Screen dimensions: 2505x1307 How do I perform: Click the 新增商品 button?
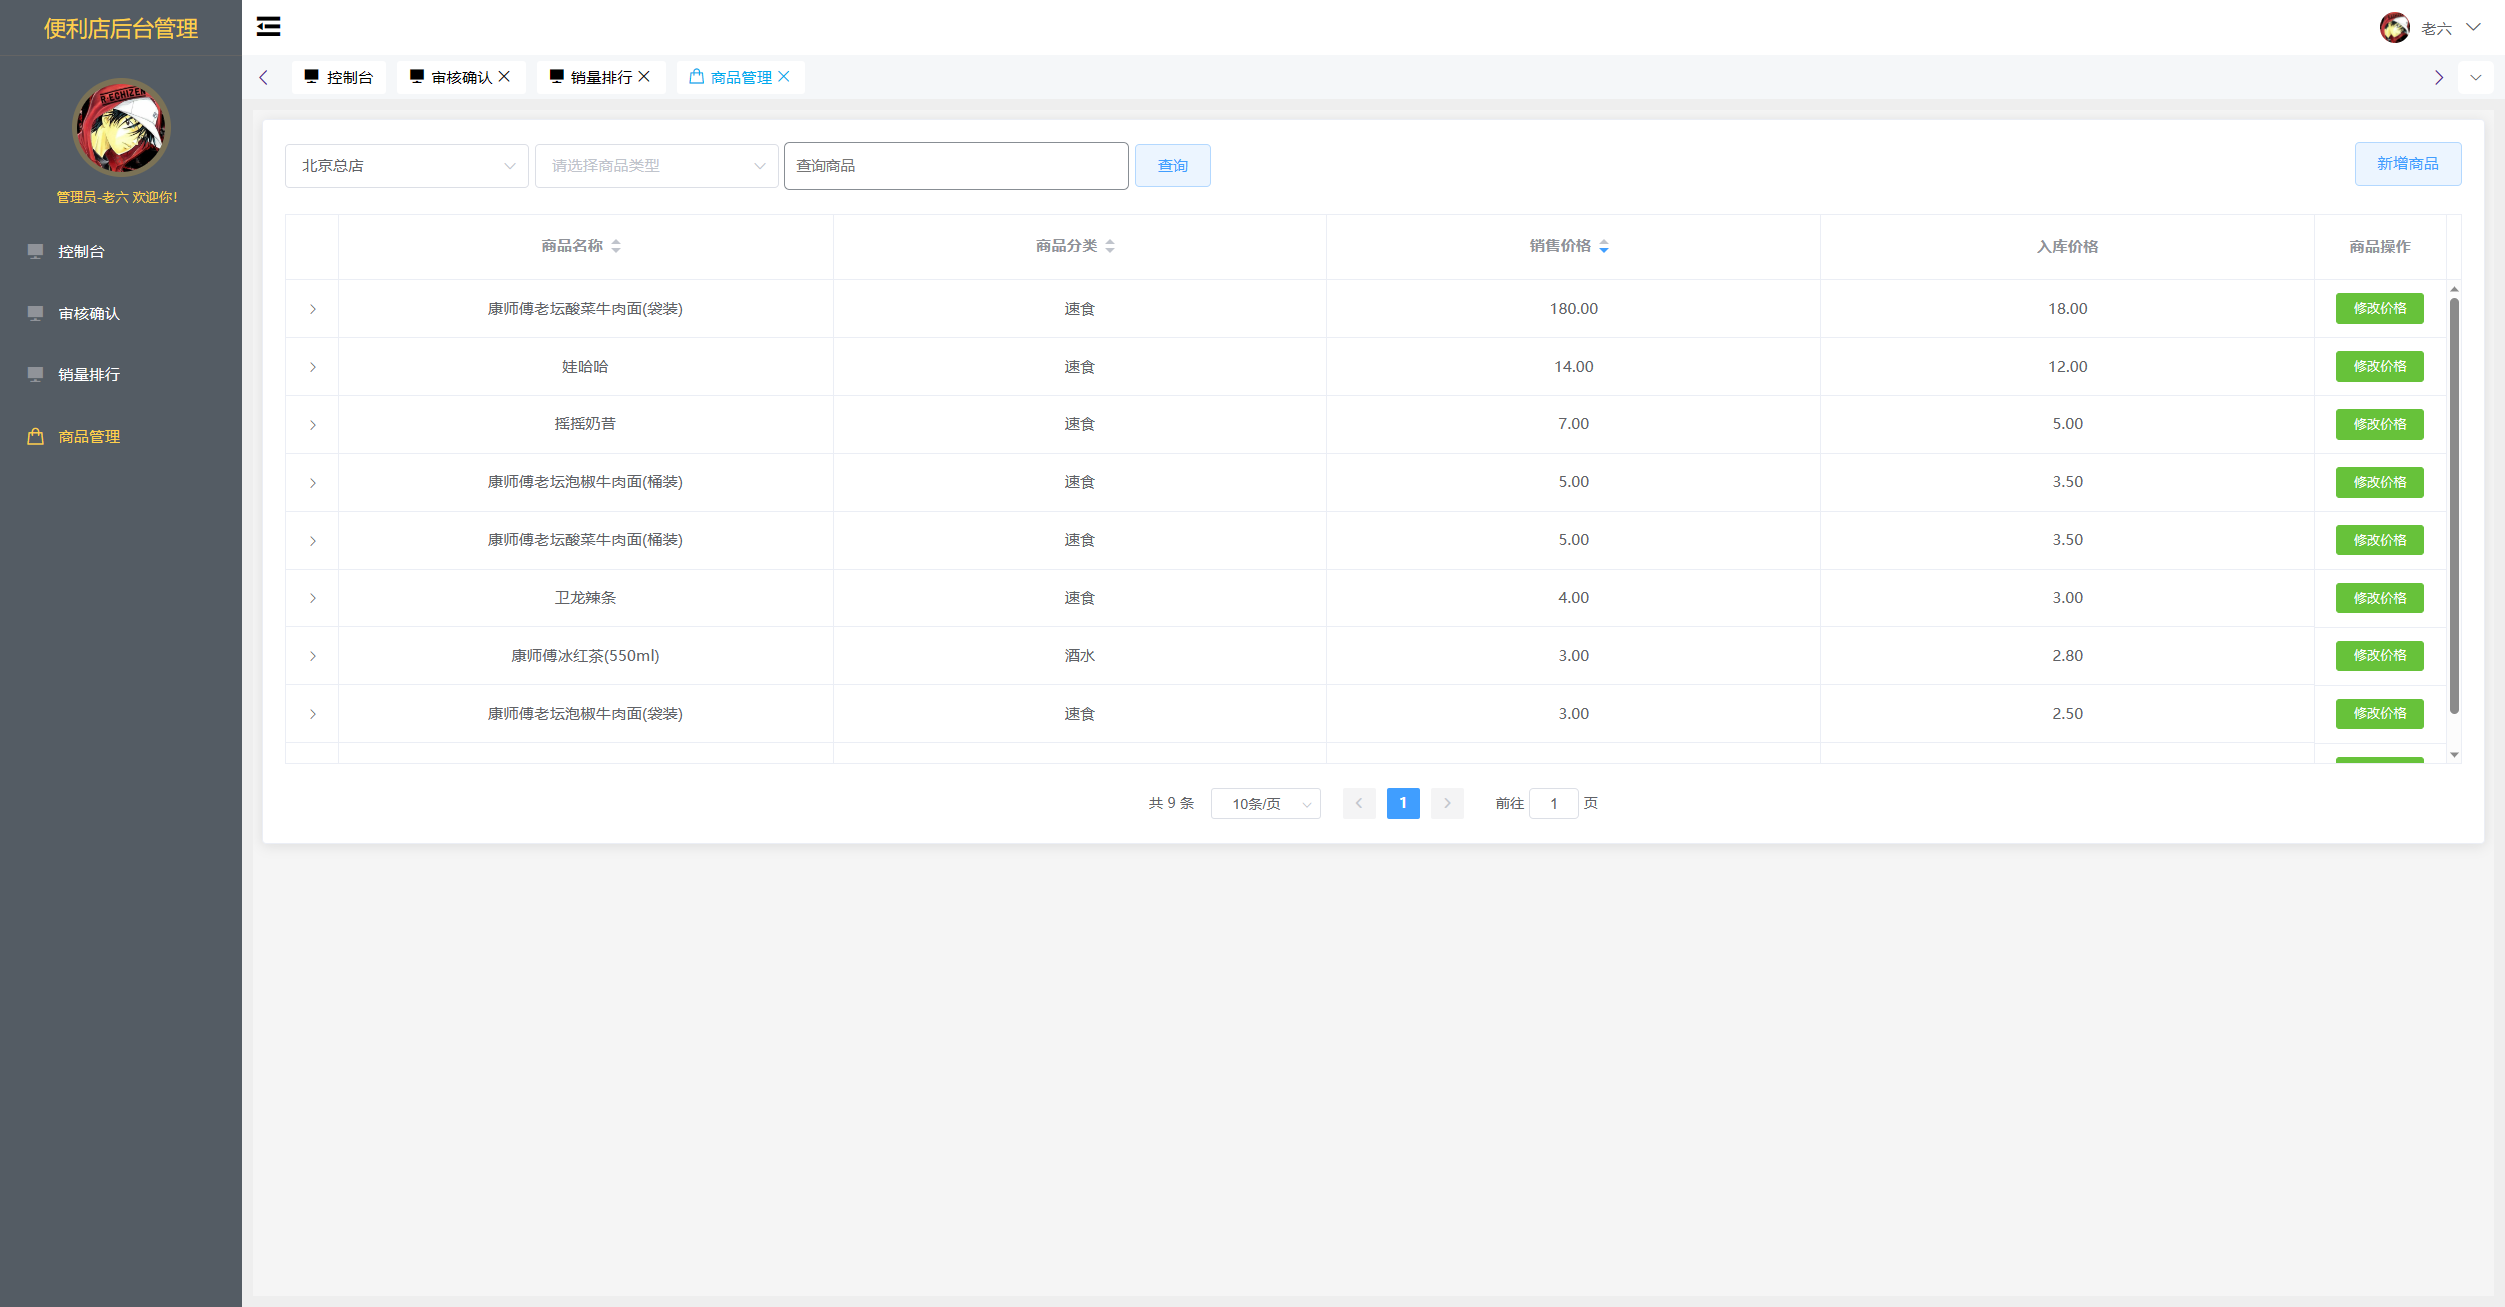coord(2407,164)
